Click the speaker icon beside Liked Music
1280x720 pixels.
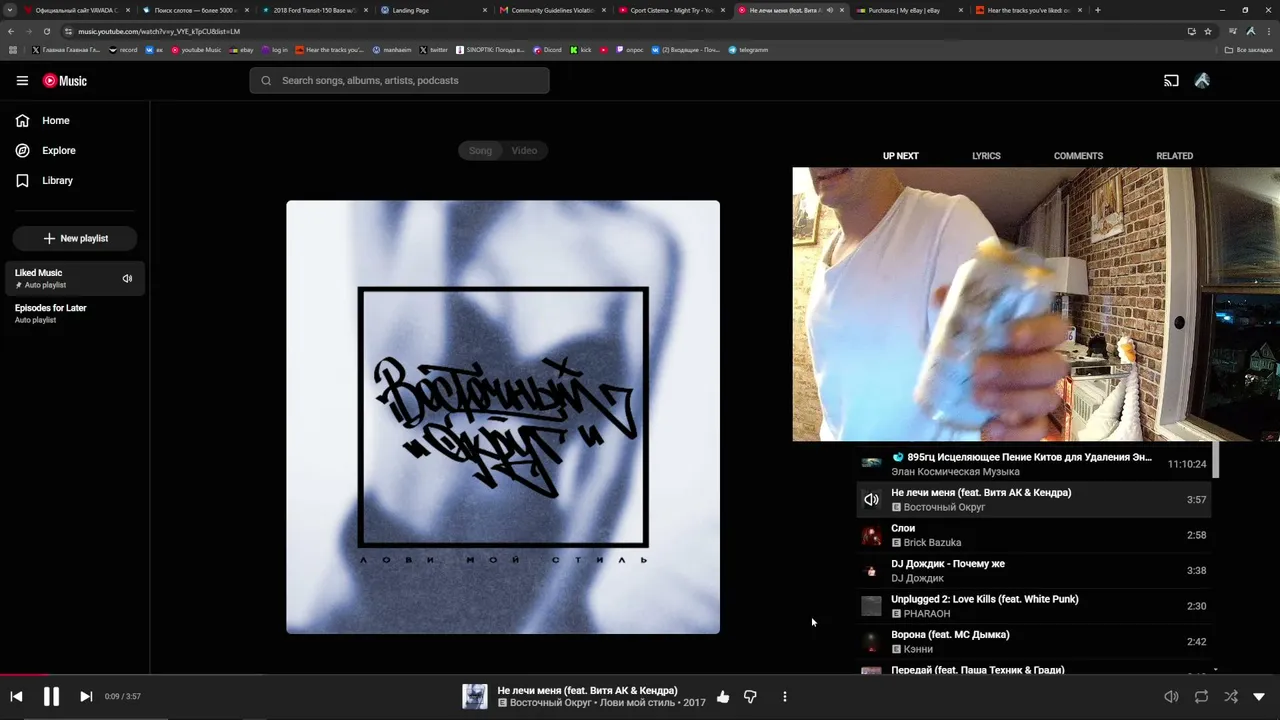(x=127, y=279)
